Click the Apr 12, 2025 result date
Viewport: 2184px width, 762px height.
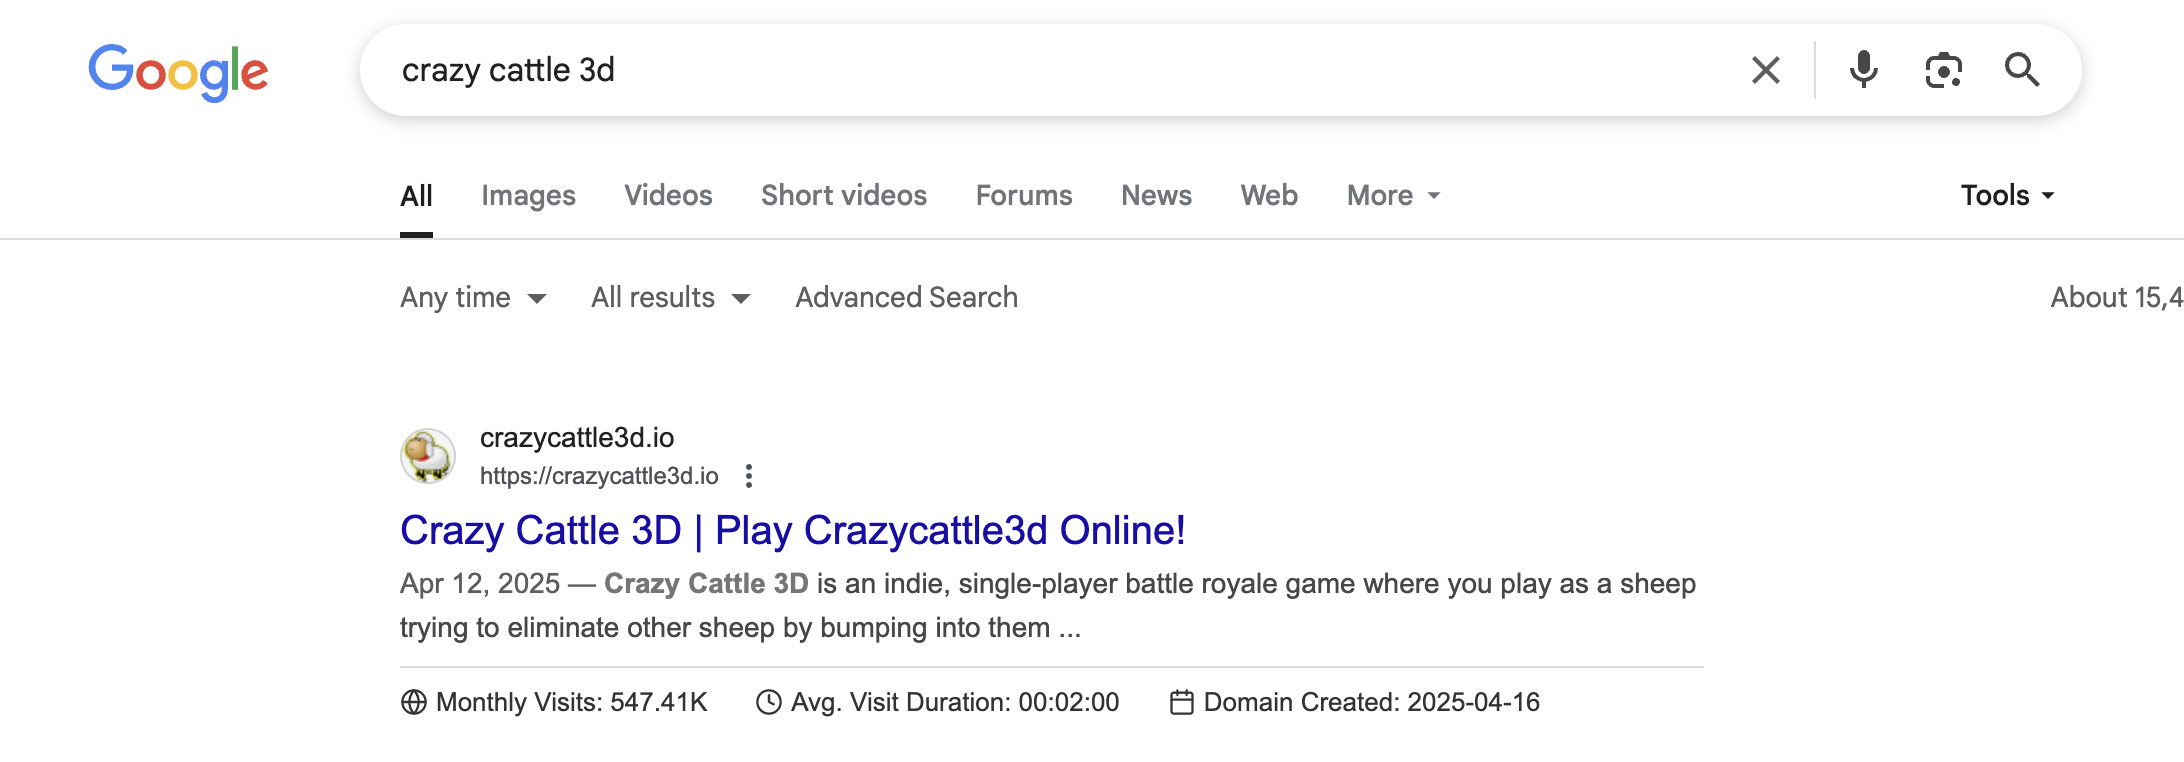coord(480,584)
